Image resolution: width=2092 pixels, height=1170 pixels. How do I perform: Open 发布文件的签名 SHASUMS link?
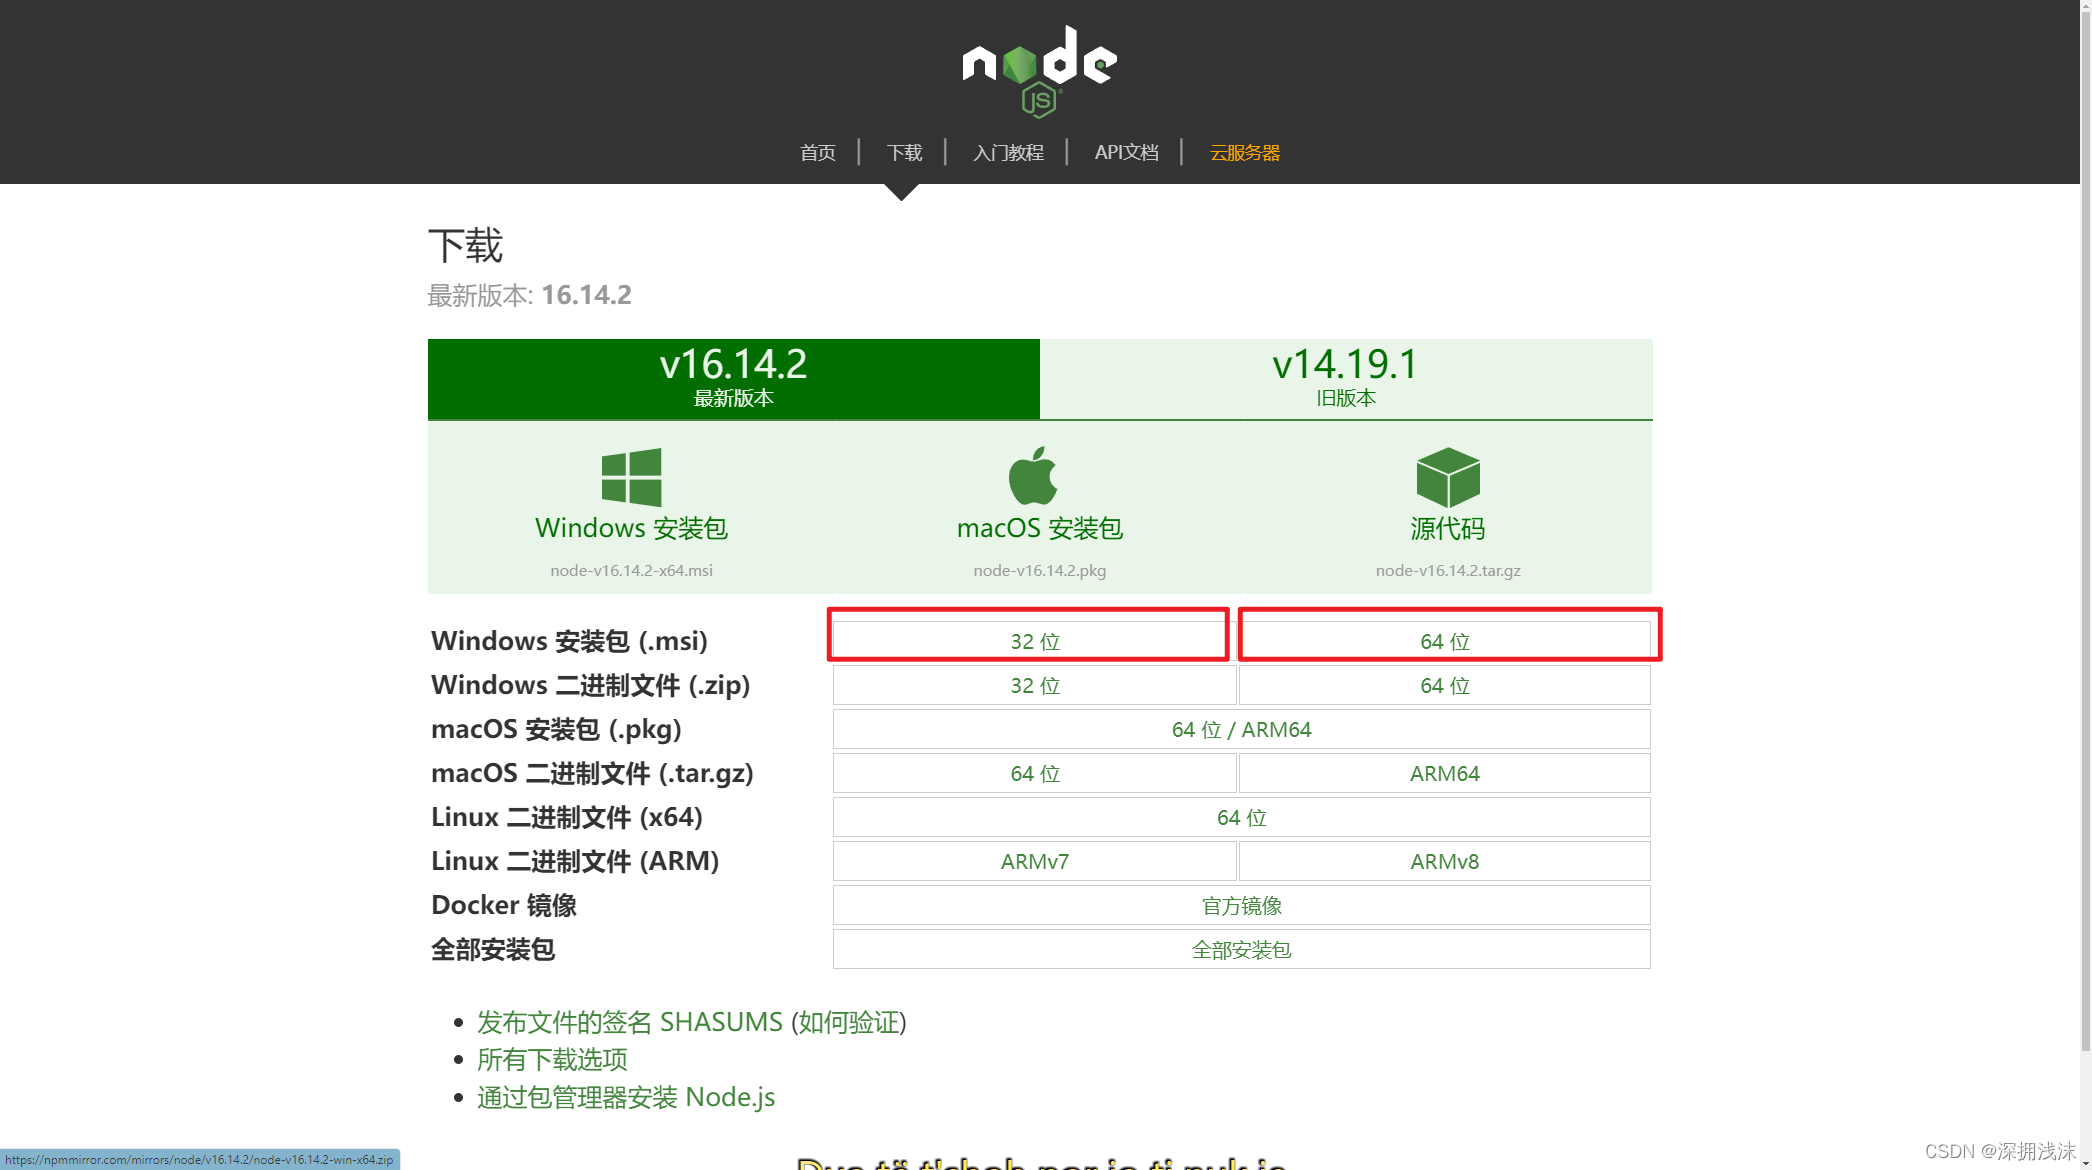tap(630, 1022)
